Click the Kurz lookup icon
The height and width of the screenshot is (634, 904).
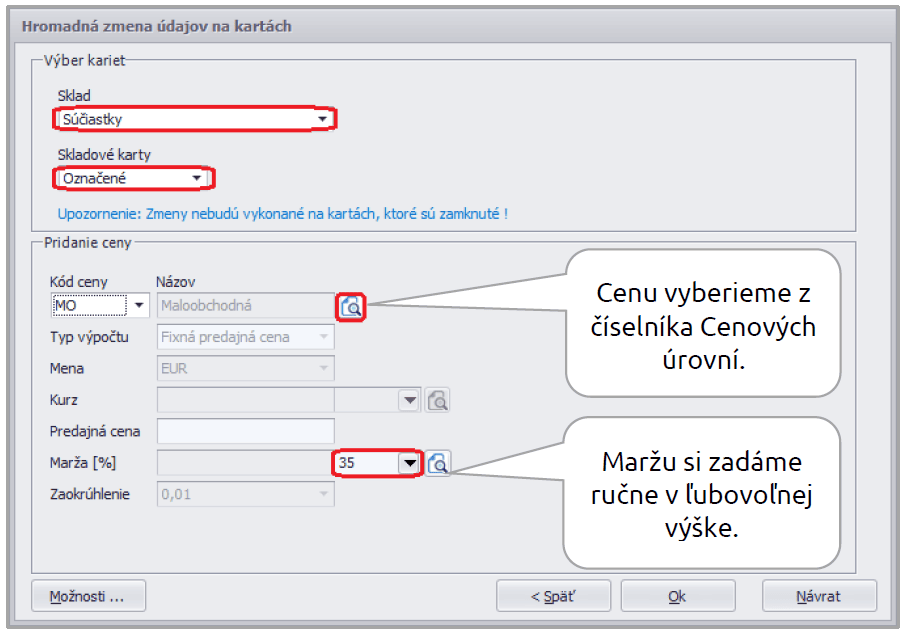[x=437, y=400]
